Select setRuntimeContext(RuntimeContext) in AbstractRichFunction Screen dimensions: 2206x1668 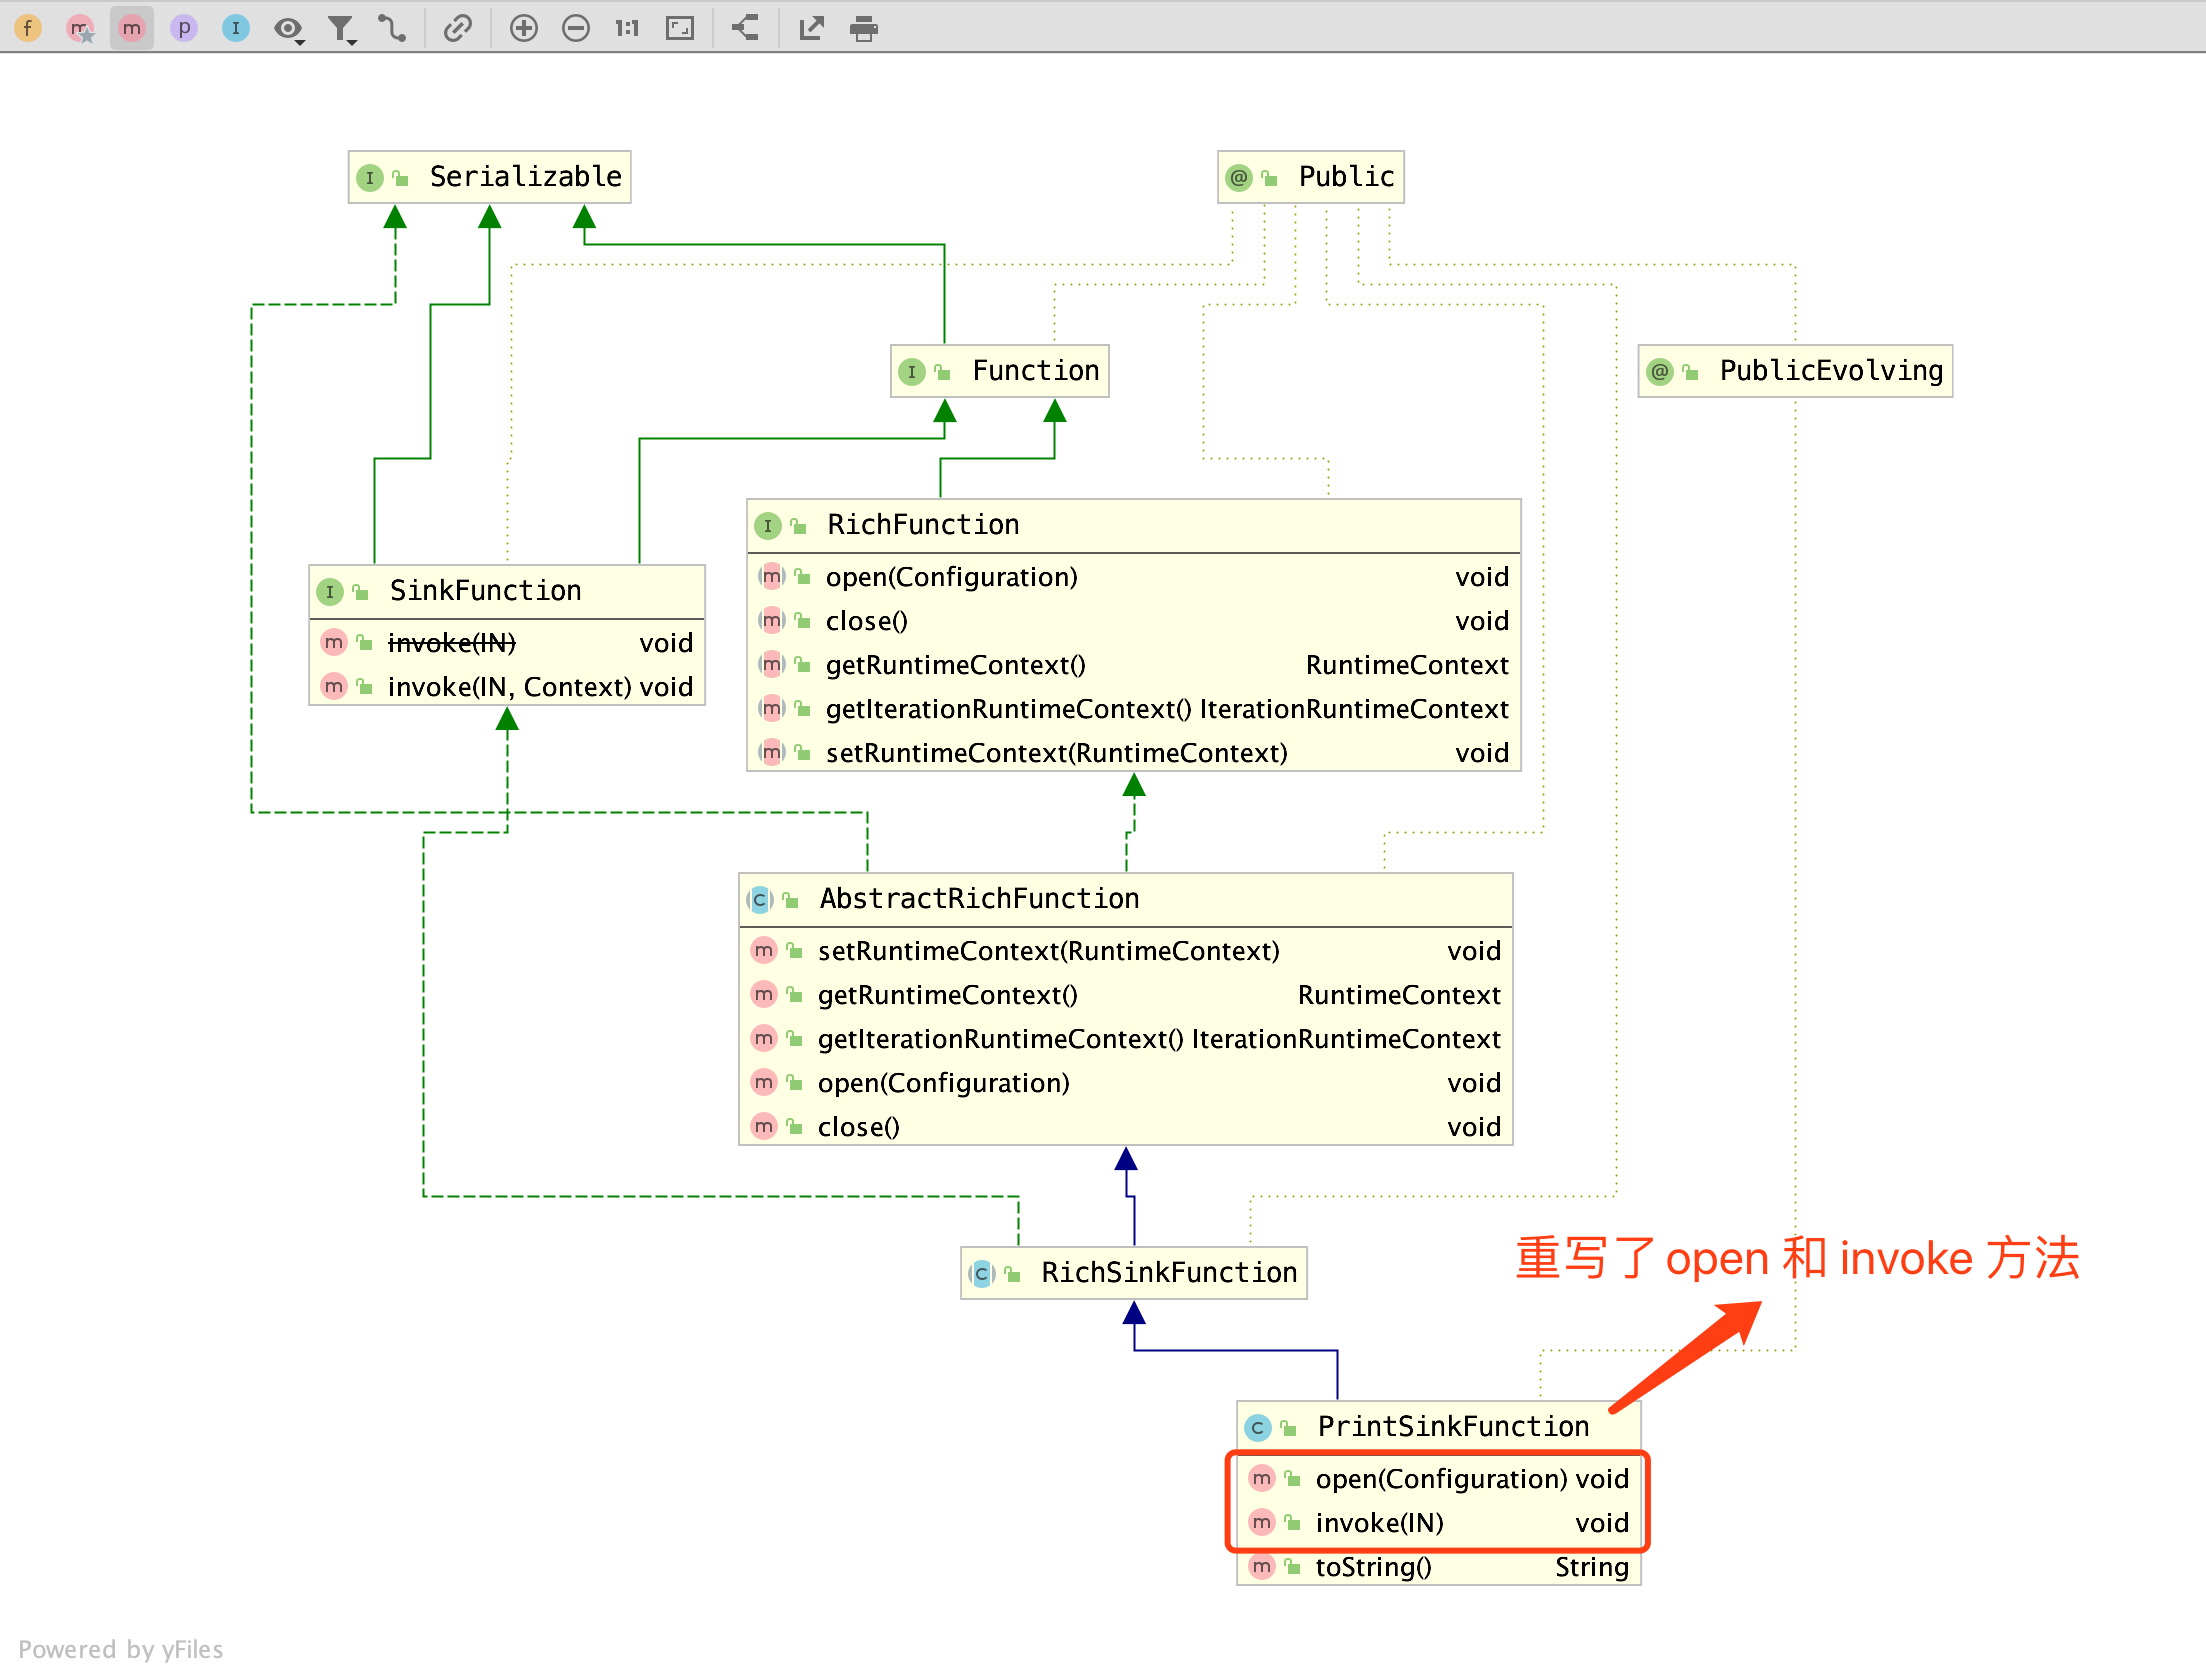coord(1125,951)
